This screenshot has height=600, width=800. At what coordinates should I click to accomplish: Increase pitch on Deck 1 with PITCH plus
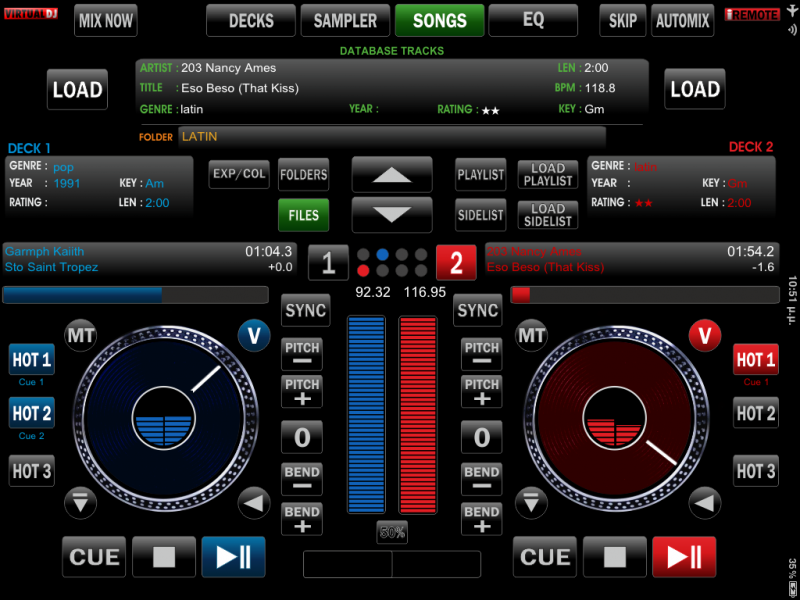[302, 391]
